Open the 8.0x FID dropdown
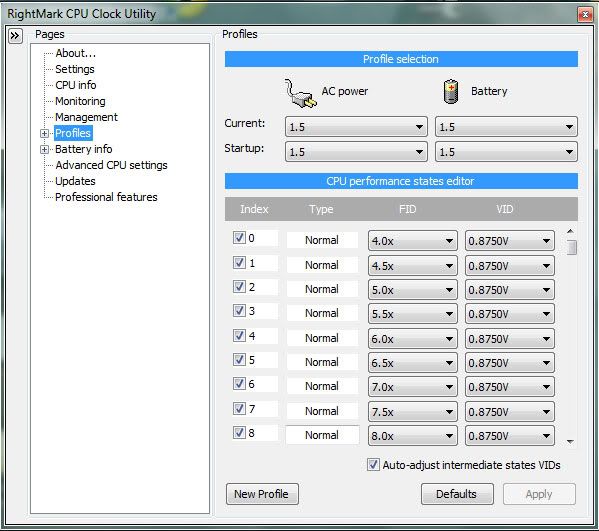Screen dimensions: 599x531 (x=413, y=436)
